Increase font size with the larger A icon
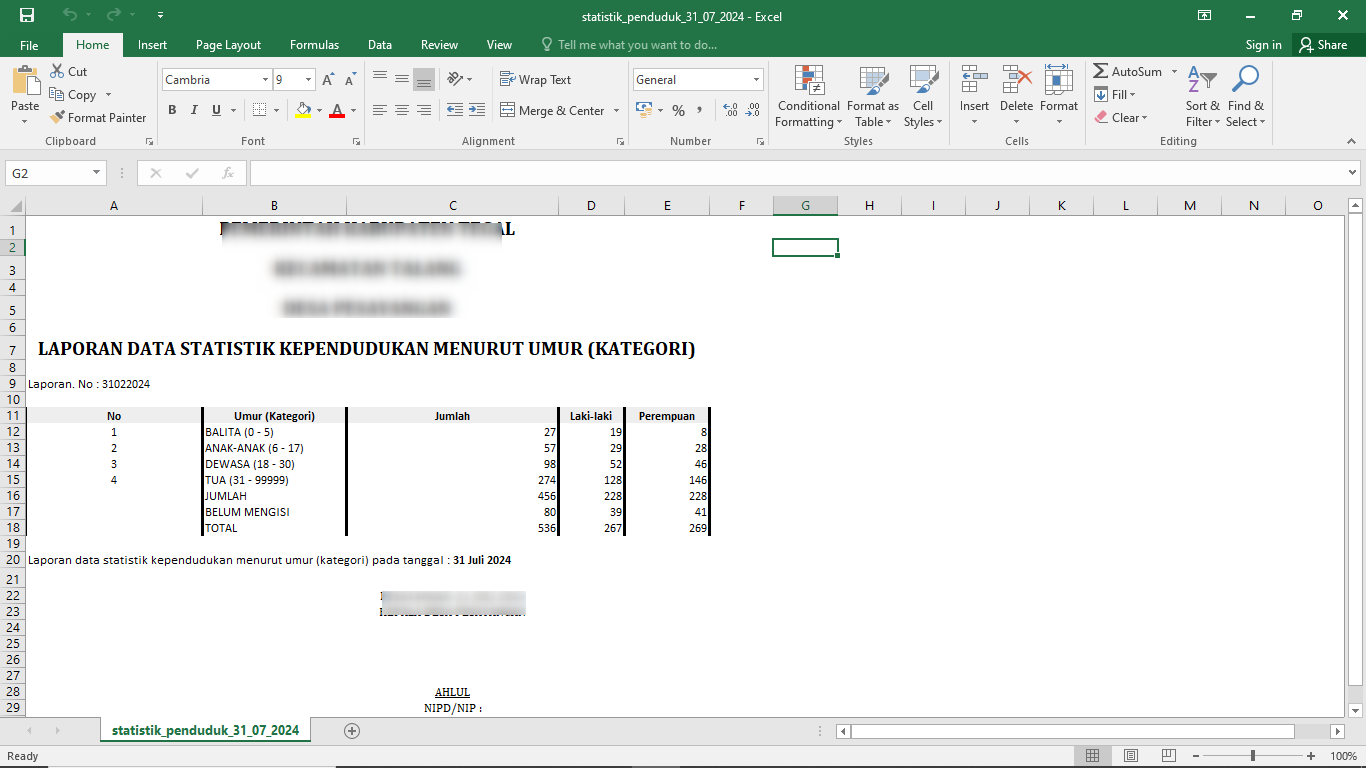 (x=328, y=79)
